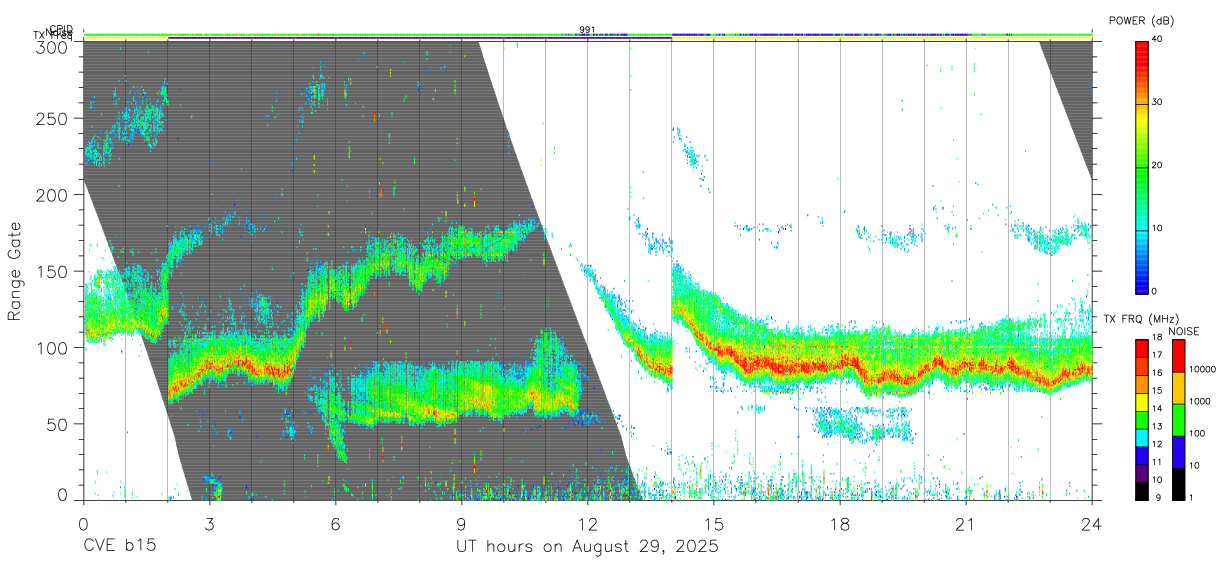Click the green swatch in the NOISE legend
1228x567 pixels.
point(1177,419)
